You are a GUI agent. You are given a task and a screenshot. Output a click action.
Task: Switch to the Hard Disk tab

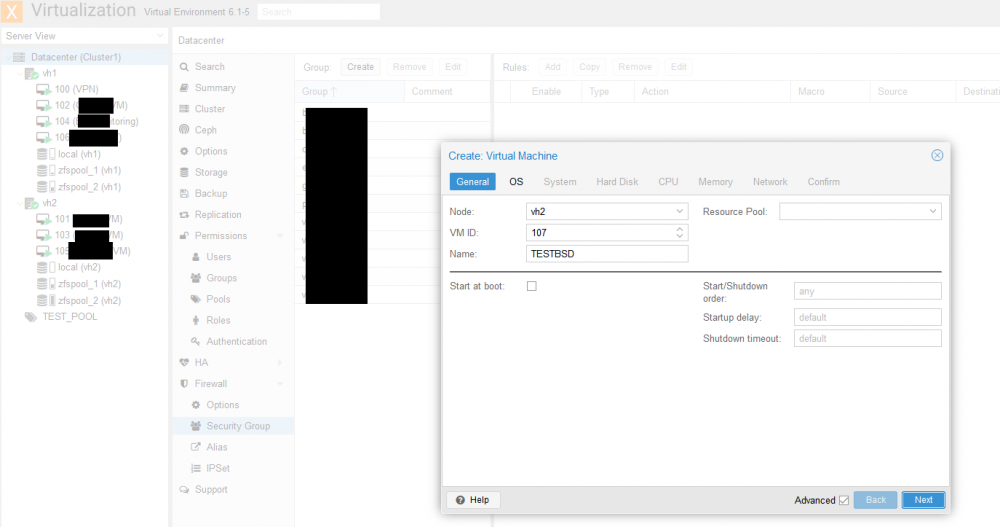[x=617, y=182]
